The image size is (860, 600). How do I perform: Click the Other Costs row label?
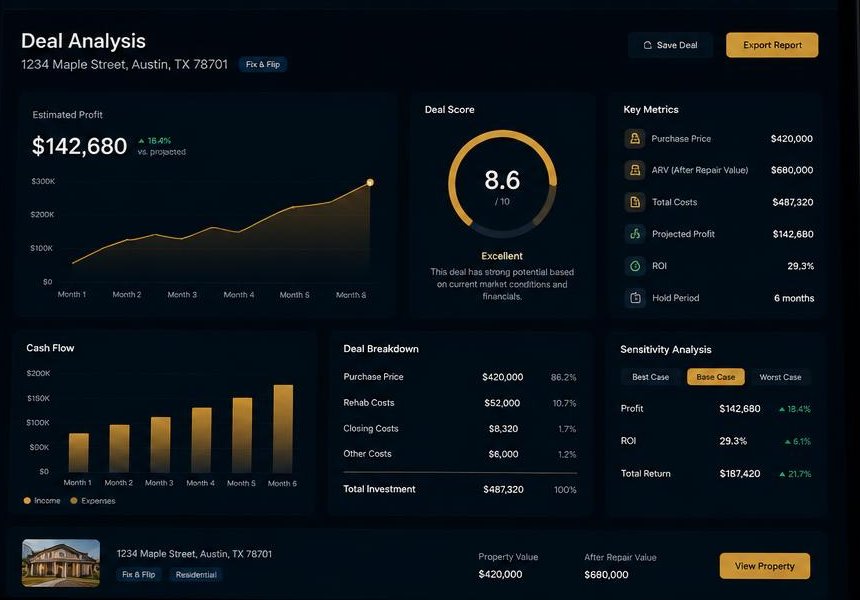tap(367, 454)
